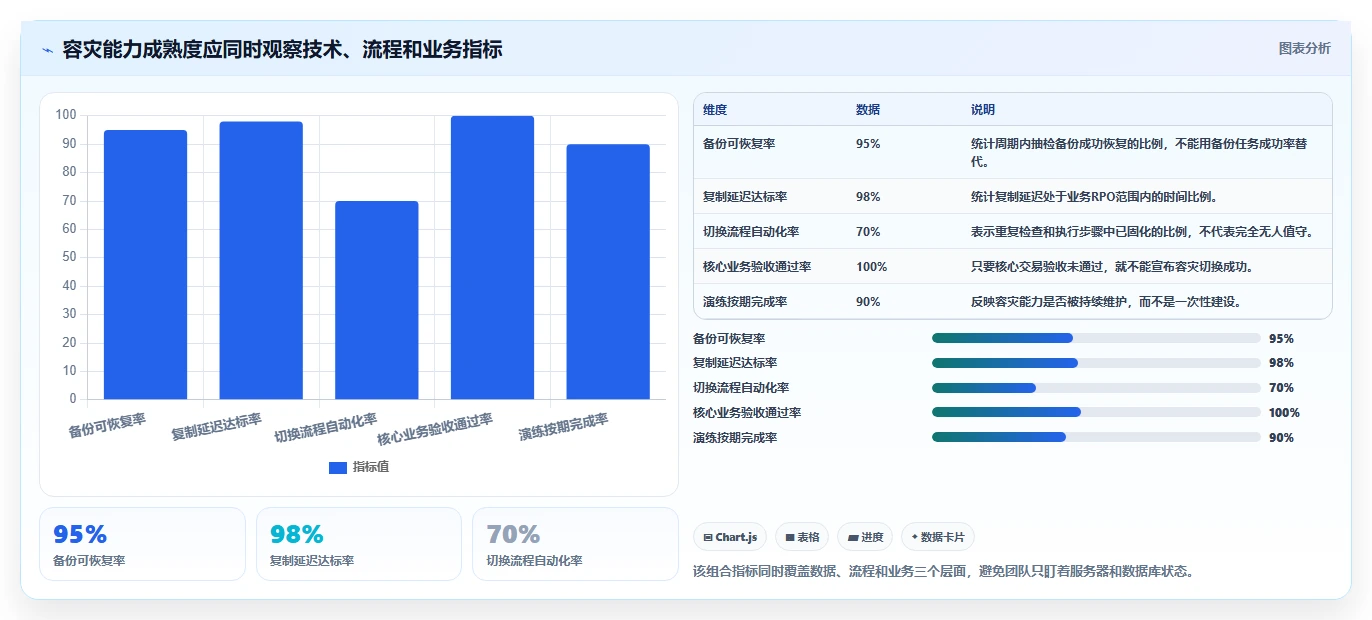
Task: Select the 数据卡片 tag label
Action: (x=943, y=537)
